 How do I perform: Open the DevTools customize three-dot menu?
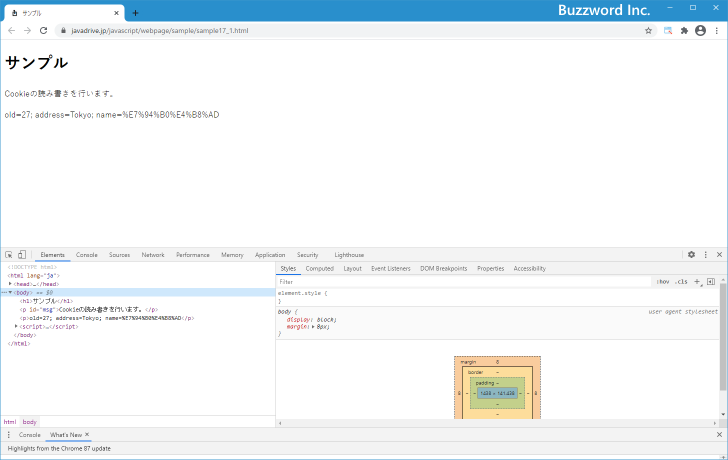[x=706, y=254]
